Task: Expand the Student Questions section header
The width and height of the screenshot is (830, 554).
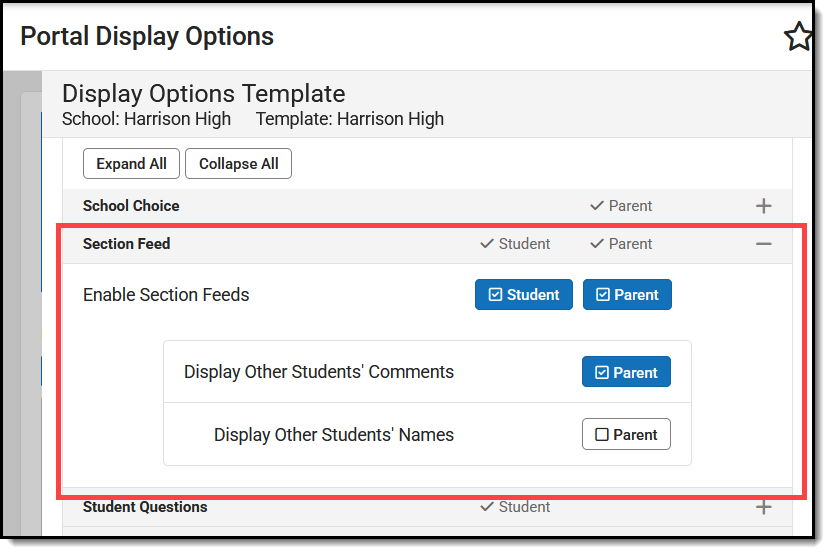Action: coord(145,507)
